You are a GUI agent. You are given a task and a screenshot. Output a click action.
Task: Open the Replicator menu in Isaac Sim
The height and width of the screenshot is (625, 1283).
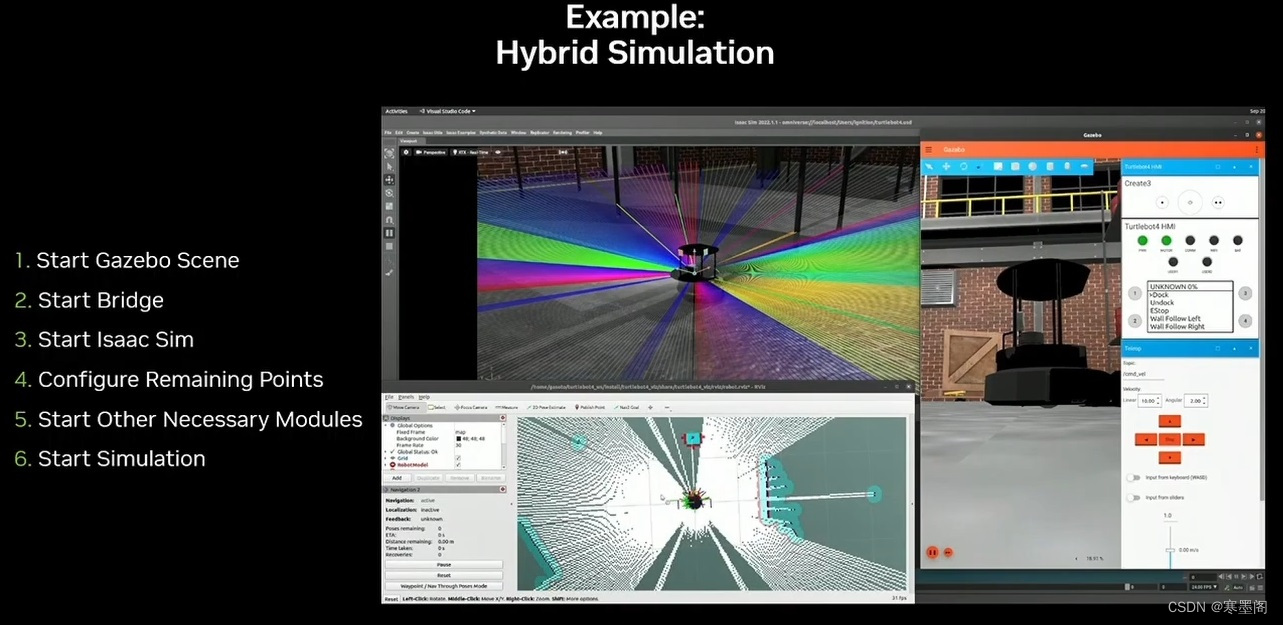point(539,132)
